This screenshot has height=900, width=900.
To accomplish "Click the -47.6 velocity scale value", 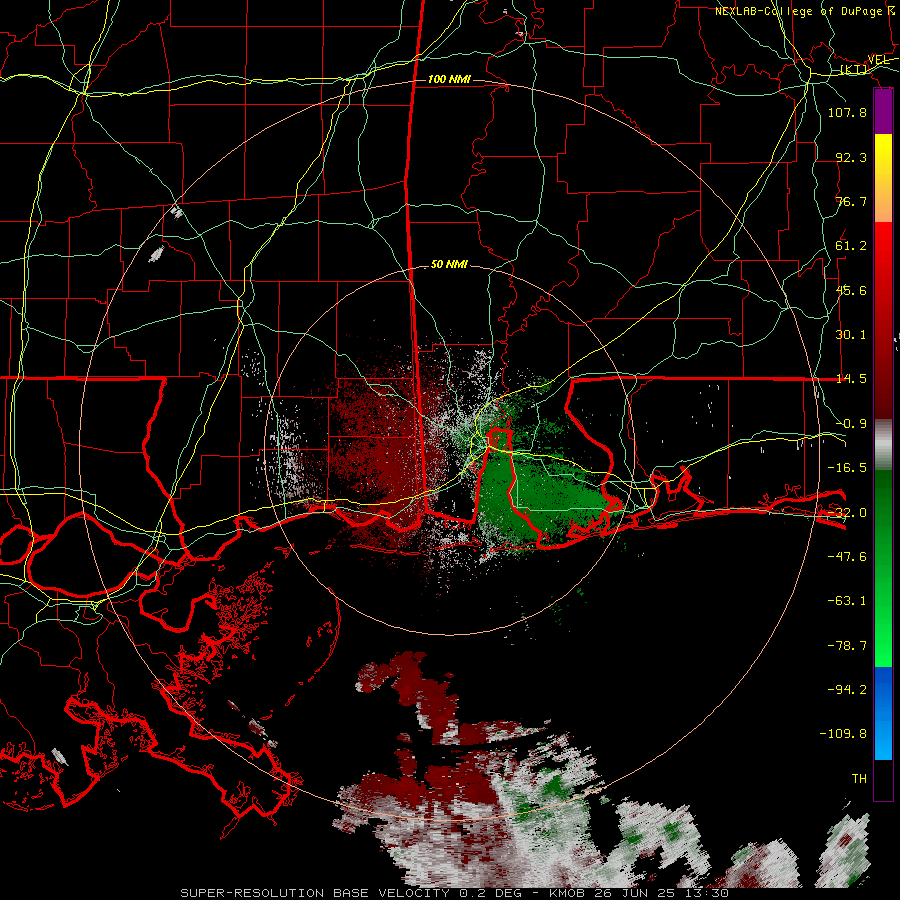I will tap(847, 557).
